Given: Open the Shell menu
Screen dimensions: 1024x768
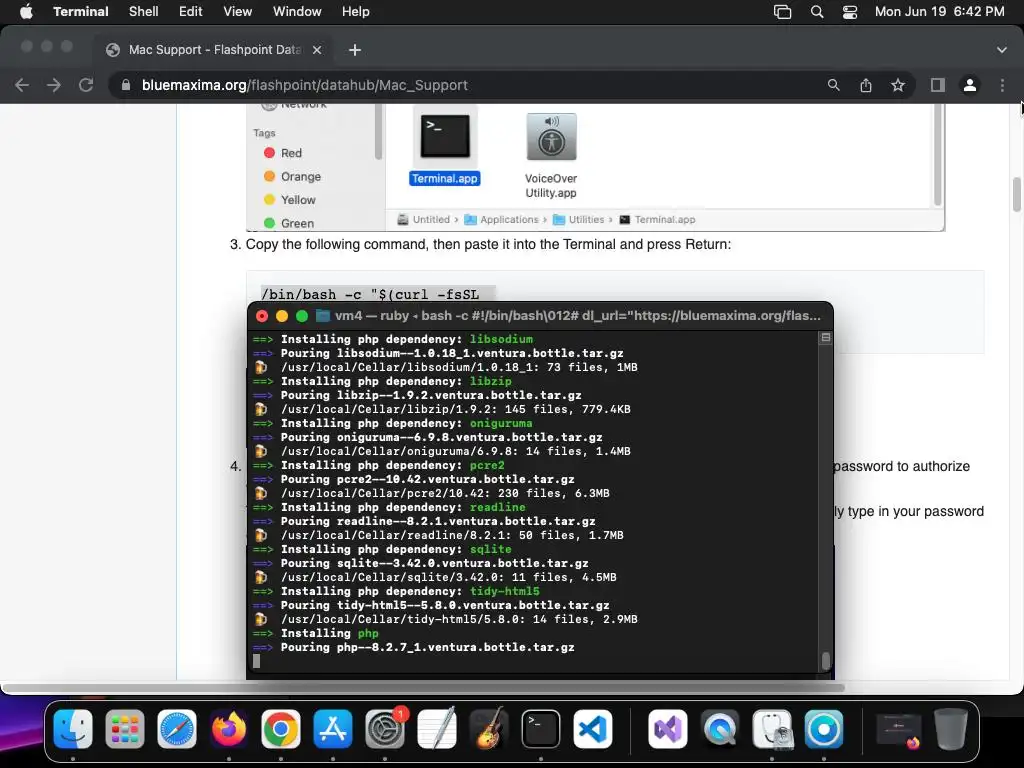Looking at the screenshot, I should tap(143, 11).
